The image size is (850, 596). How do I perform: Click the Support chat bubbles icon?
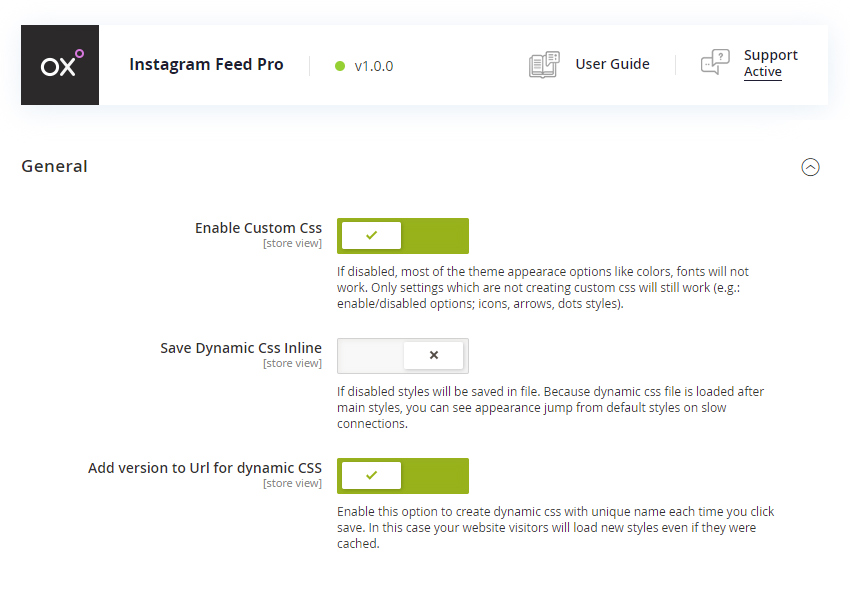pyautogui.click(x=715, y=61)
